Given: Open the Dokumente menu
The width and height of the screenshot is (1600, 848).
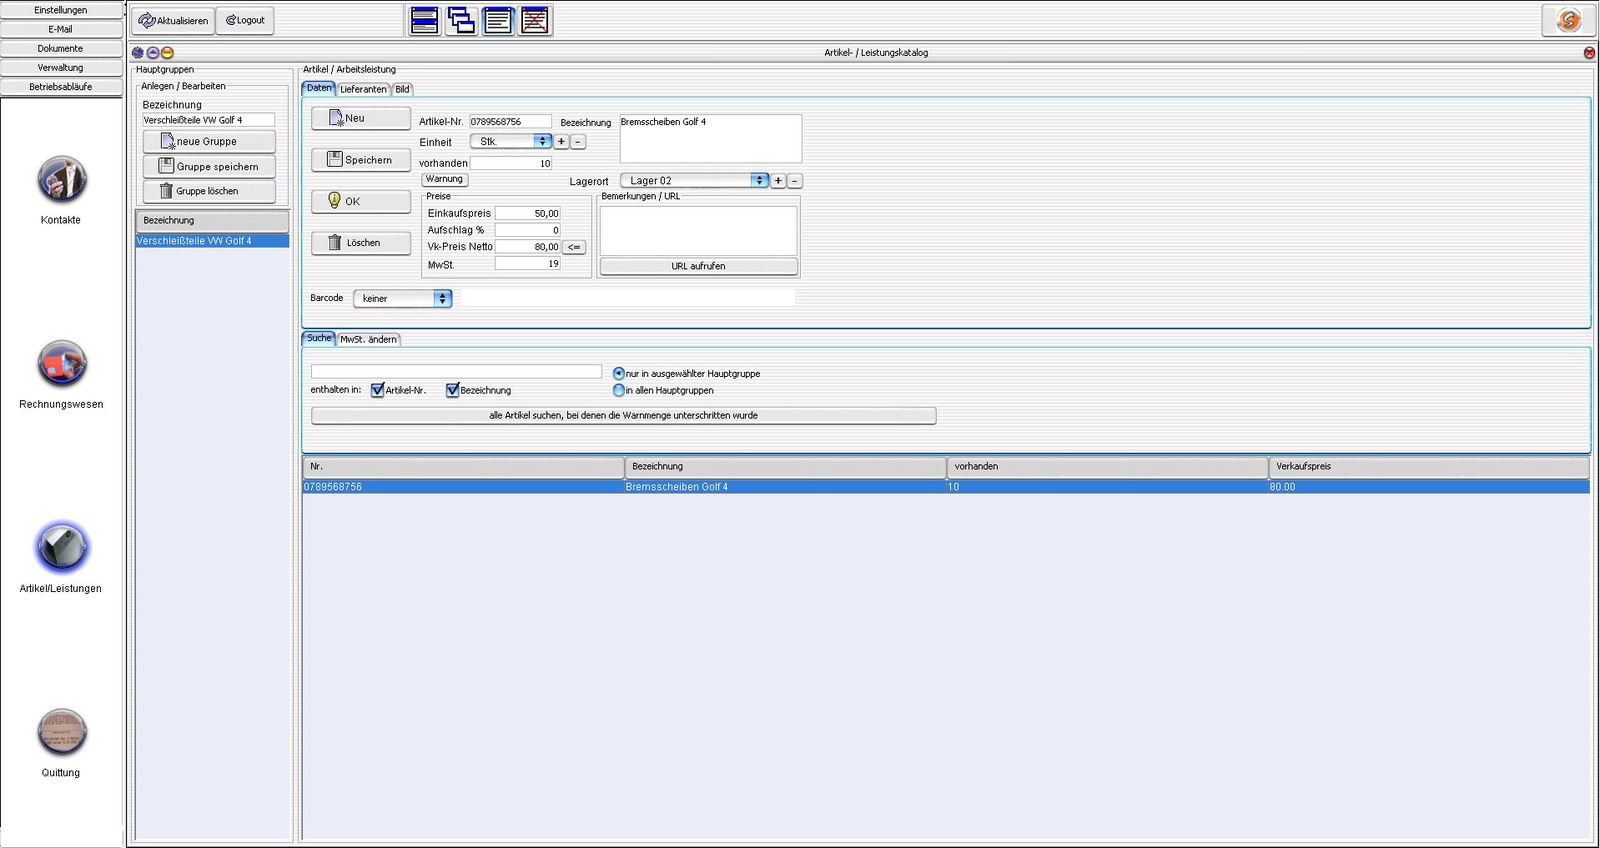Looking at the screenshot, I should 61,48.
